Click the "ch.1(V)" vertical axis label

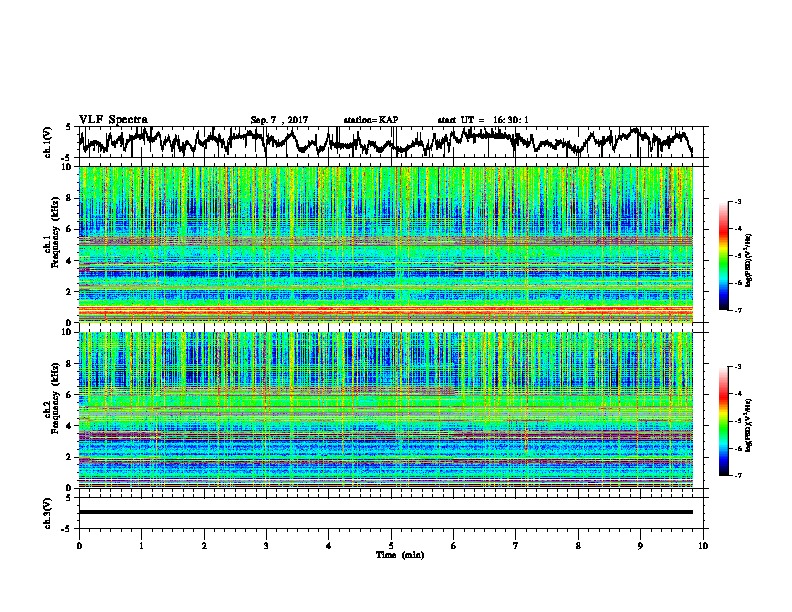tap(48, 142)
